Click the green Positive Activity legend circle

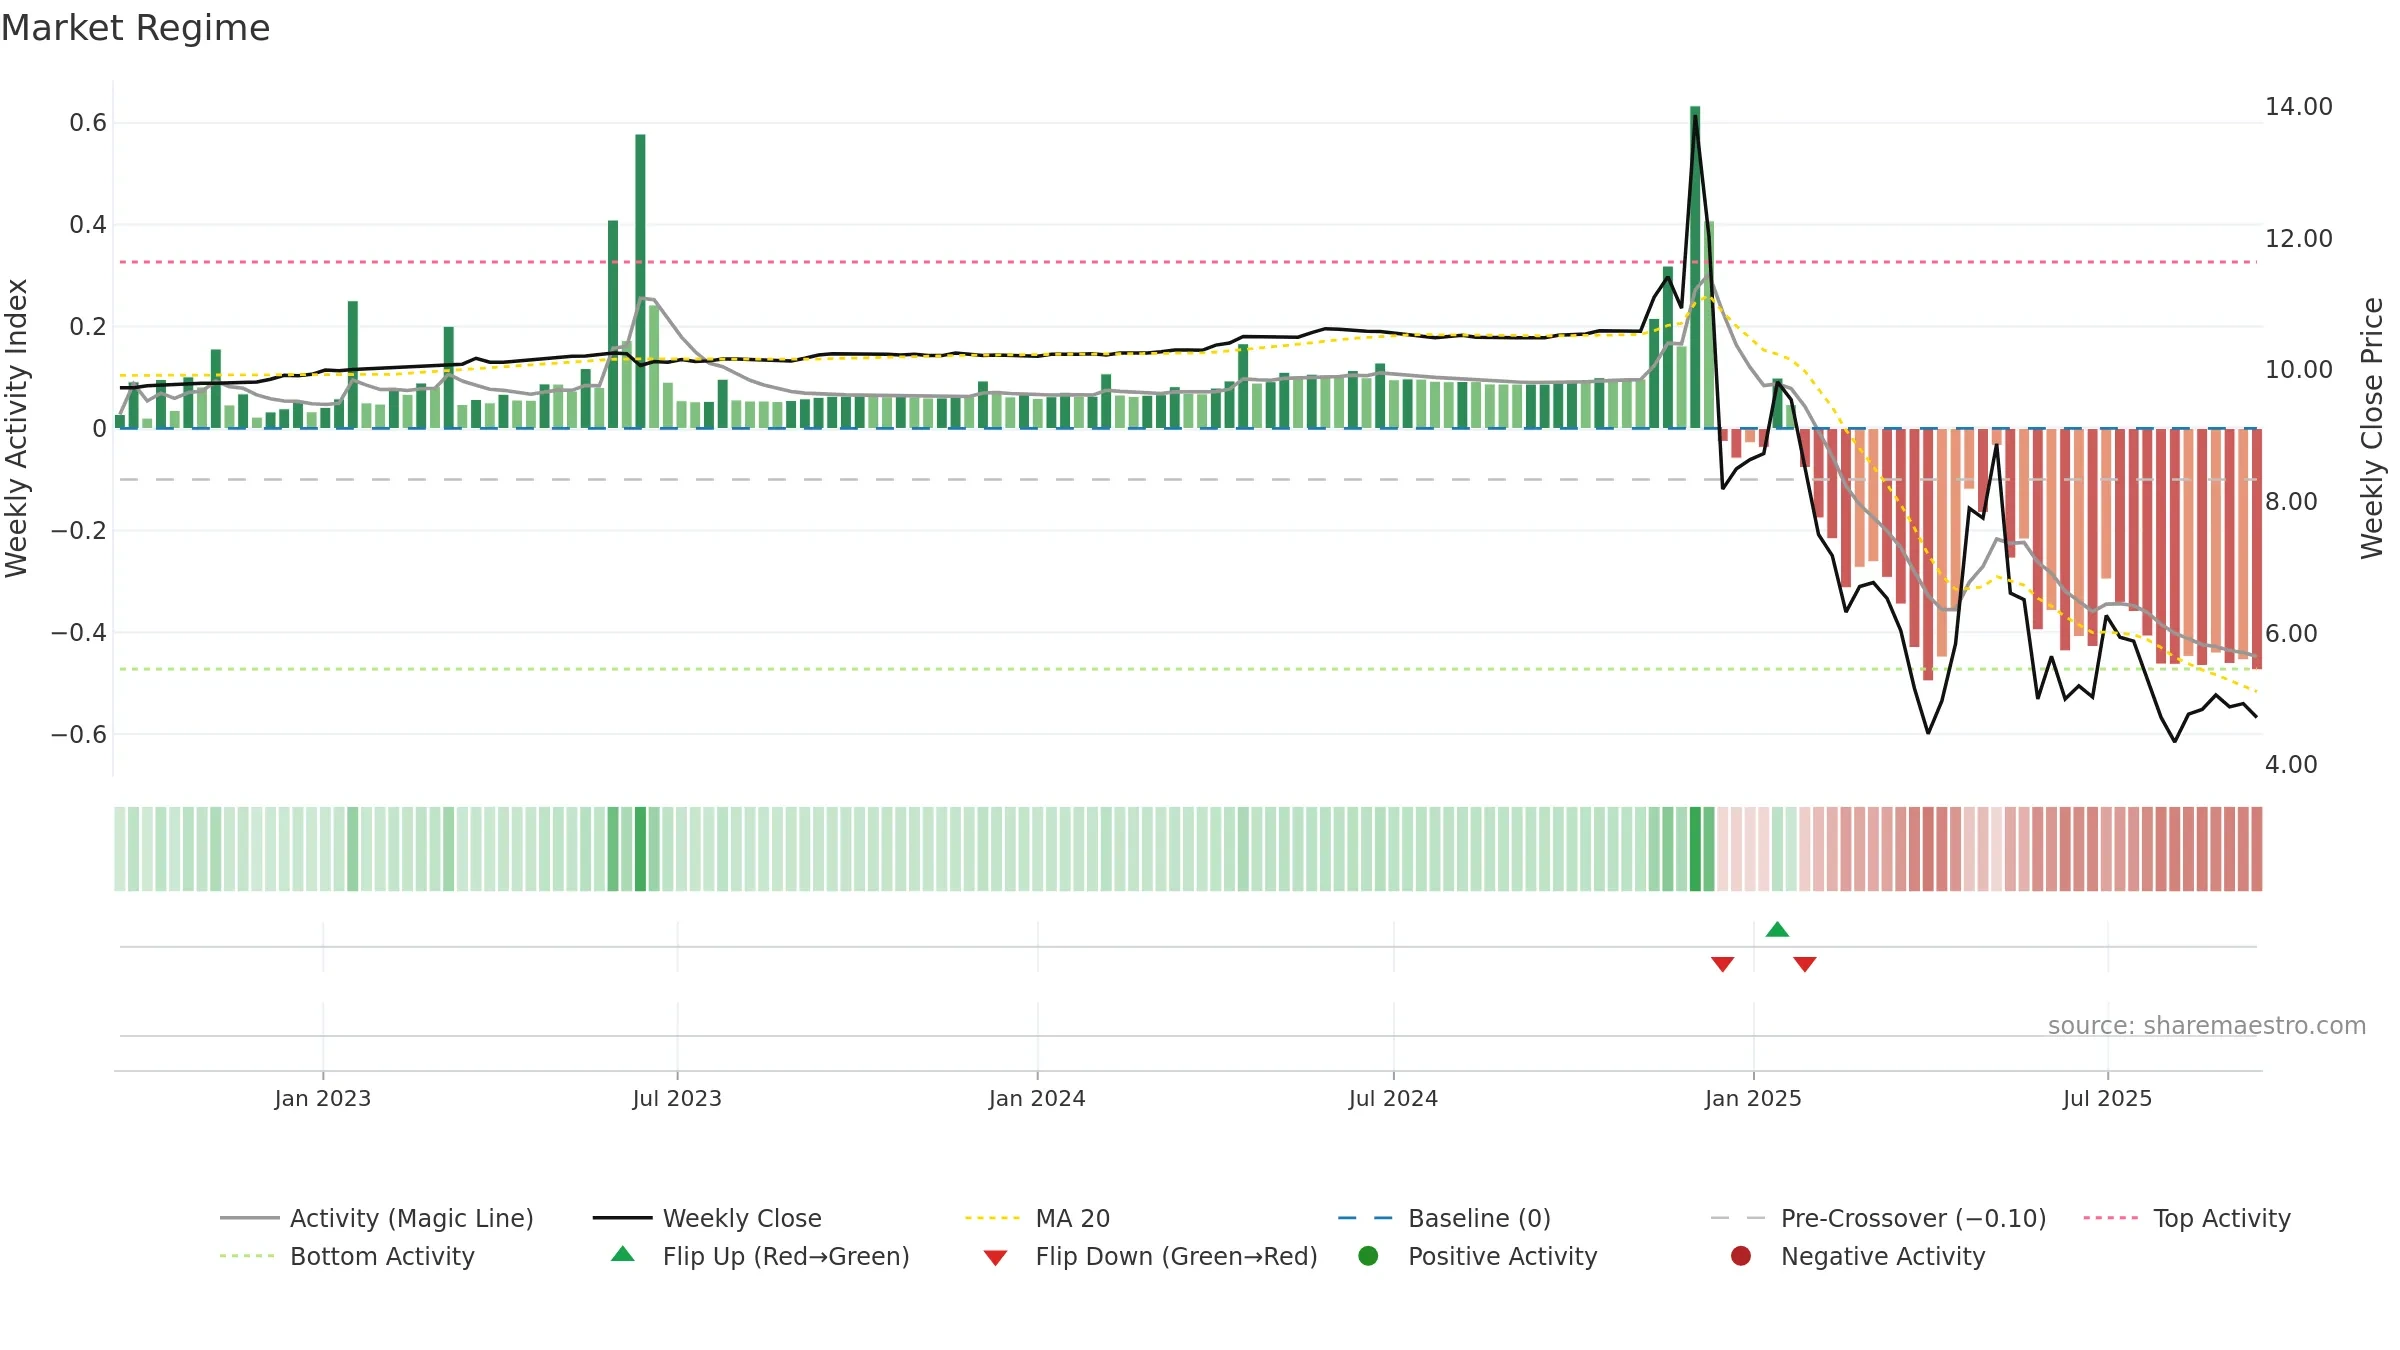tap(1368, 1256)
